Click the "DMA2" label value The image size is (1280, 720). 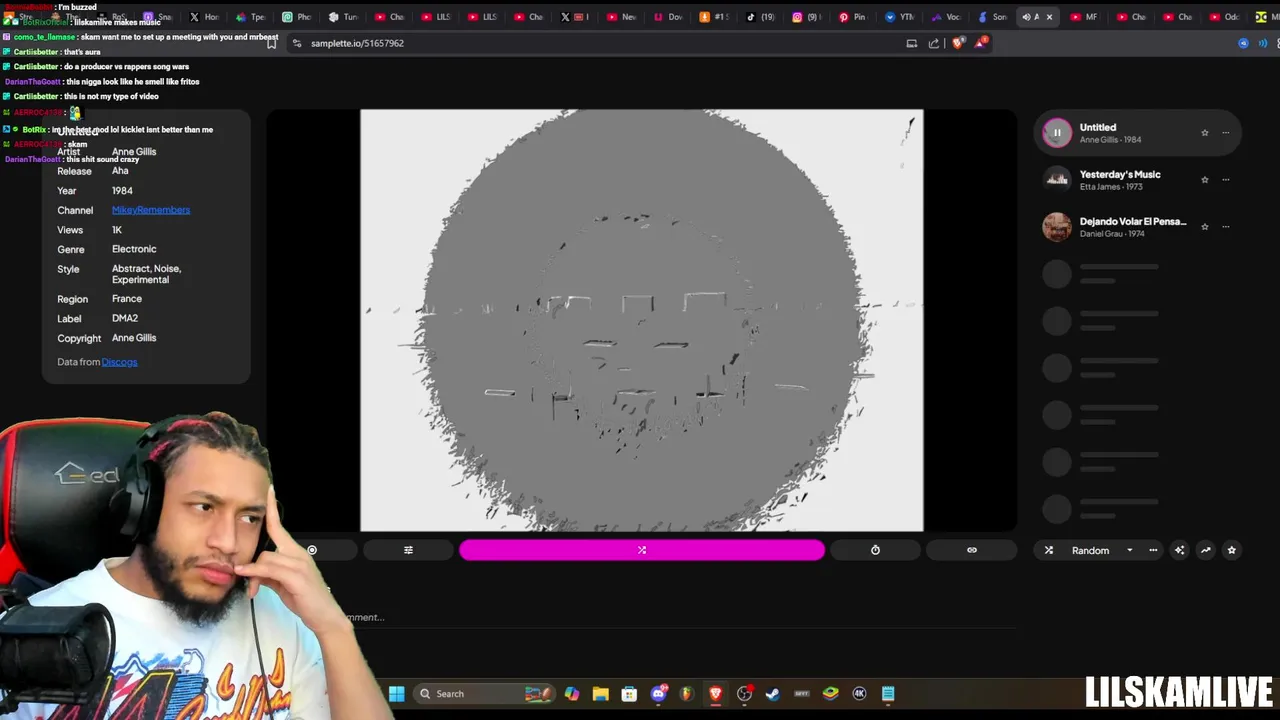click(125, 318)
